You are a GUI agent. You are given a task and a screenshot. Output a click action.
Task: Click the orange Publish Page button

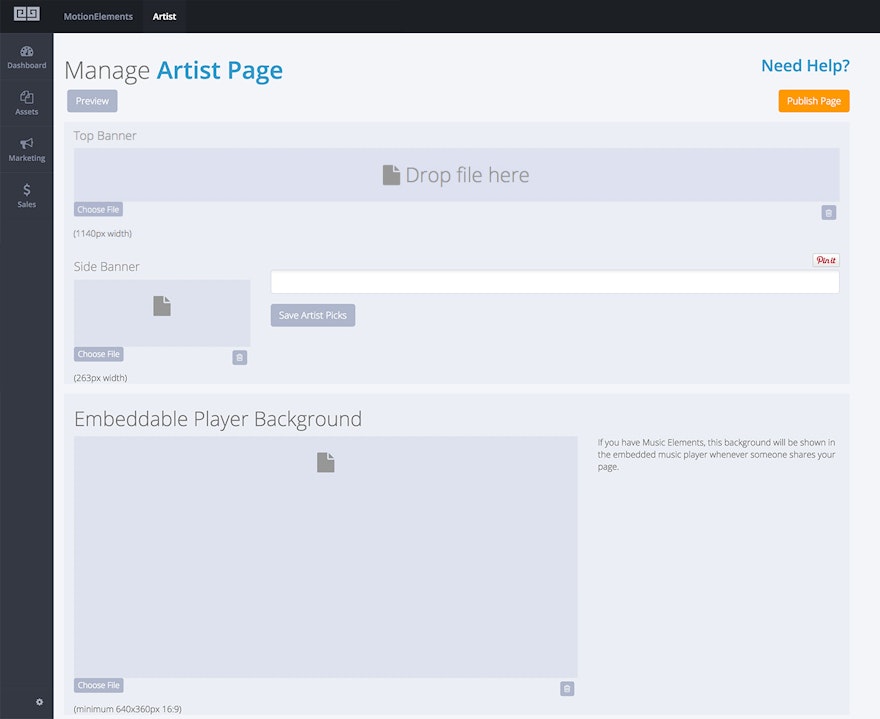pos(813,101)
